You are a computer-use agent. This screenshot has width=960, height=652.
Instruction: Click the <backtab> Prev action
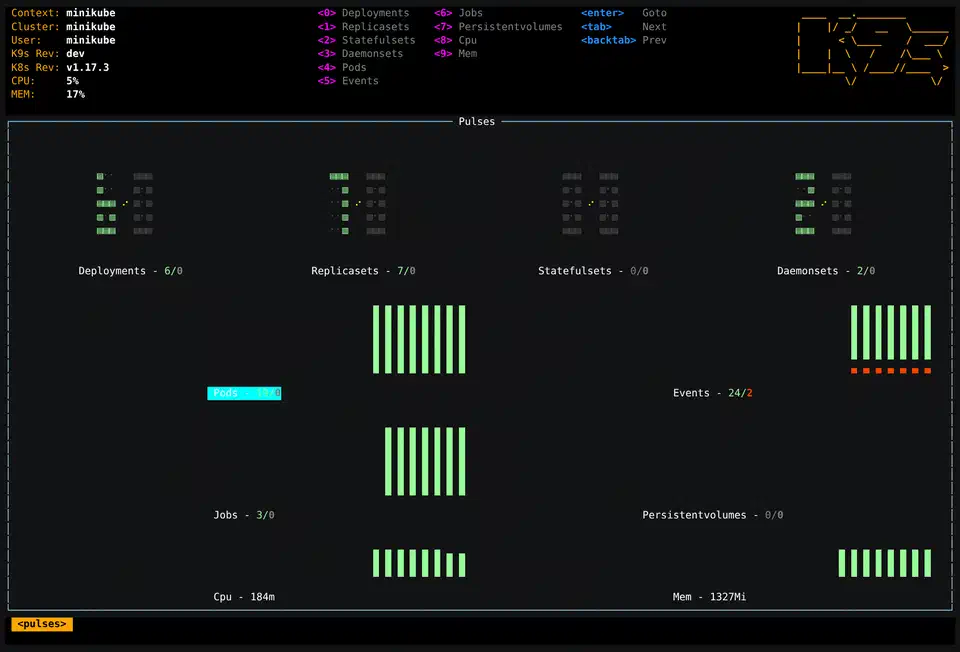click(x=620, y=40)
